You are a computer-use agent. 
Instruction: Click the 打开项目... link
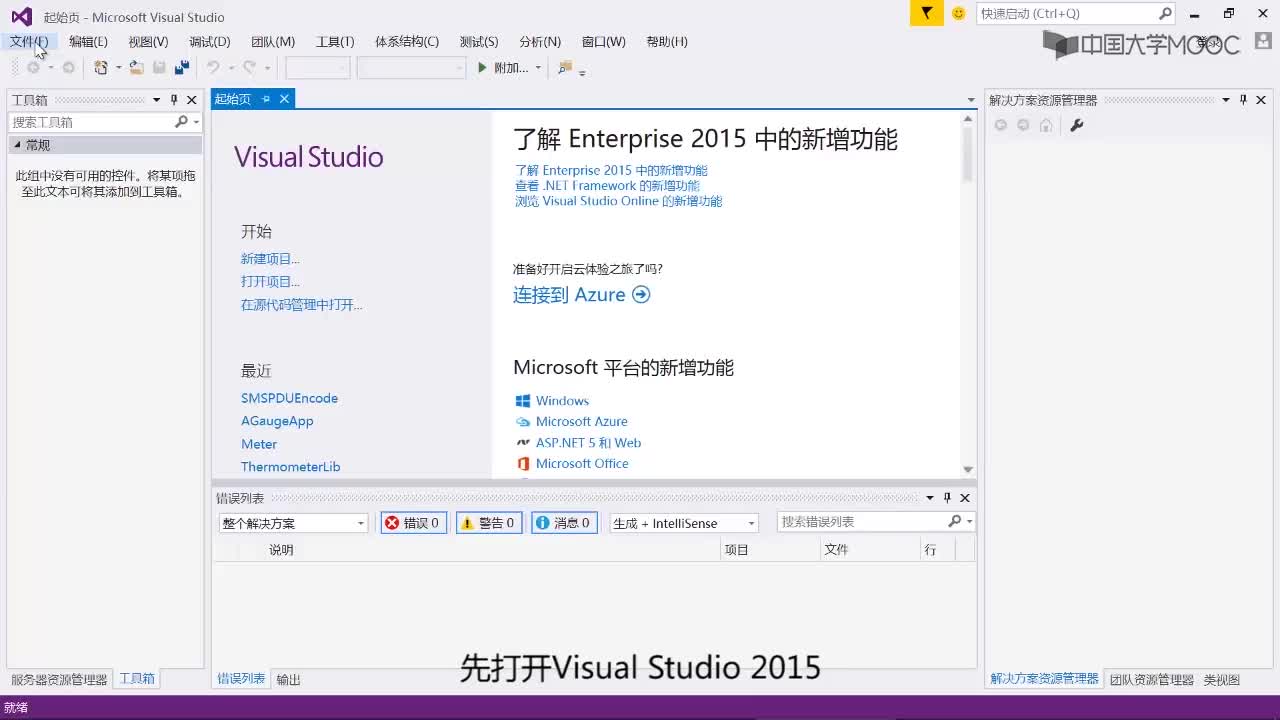click(270, 282)
